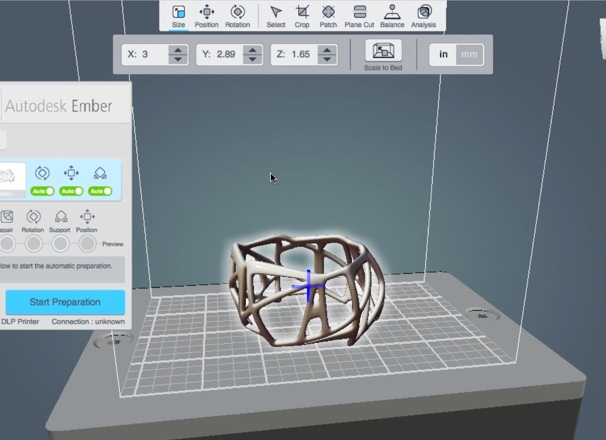Decrease Z value with down stepper arrow
This screenshot has width=606, height=440.
327,59
